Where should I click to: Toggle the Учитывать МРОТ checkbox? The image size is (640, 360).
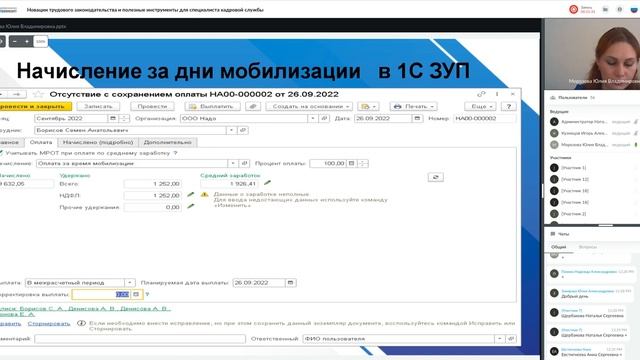(x=1, y=153)
